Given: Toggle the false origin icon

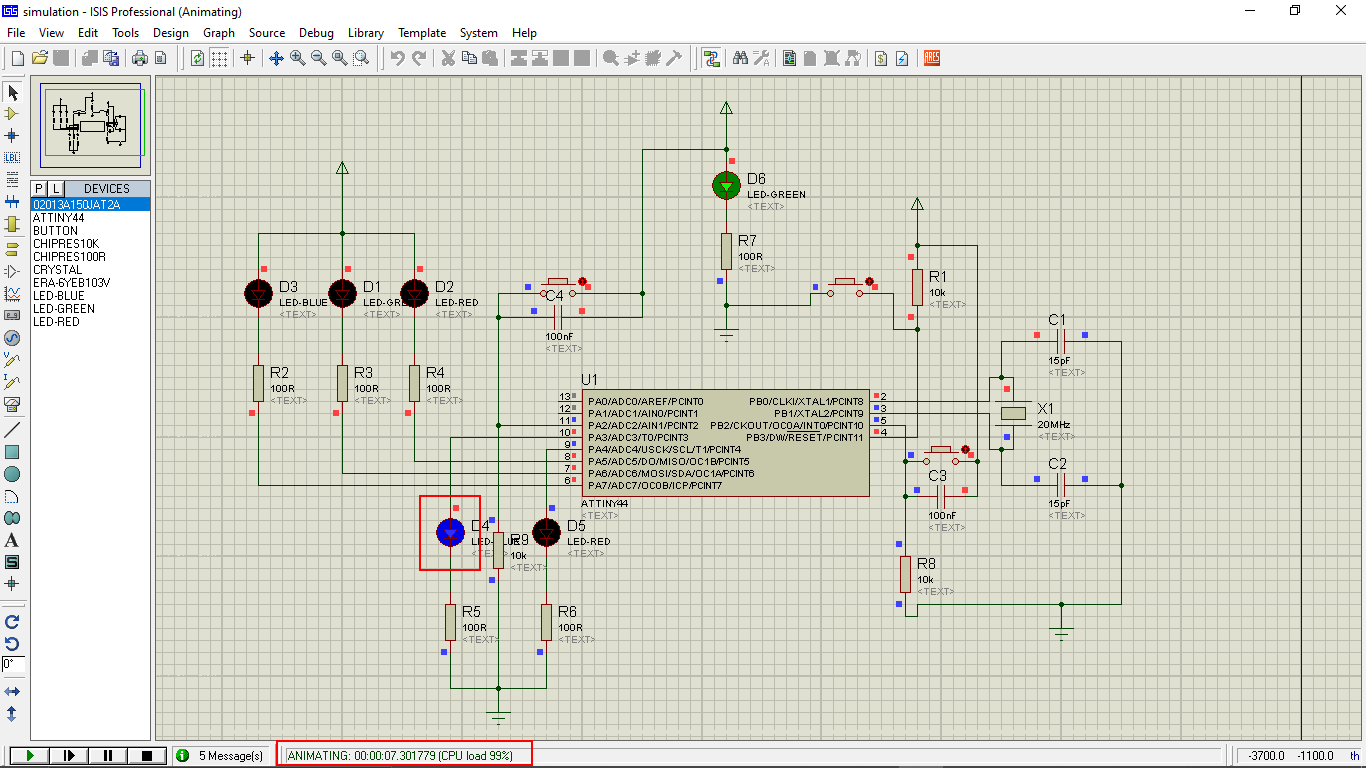Looking at the screenshot, I should [x=248, y=58].
